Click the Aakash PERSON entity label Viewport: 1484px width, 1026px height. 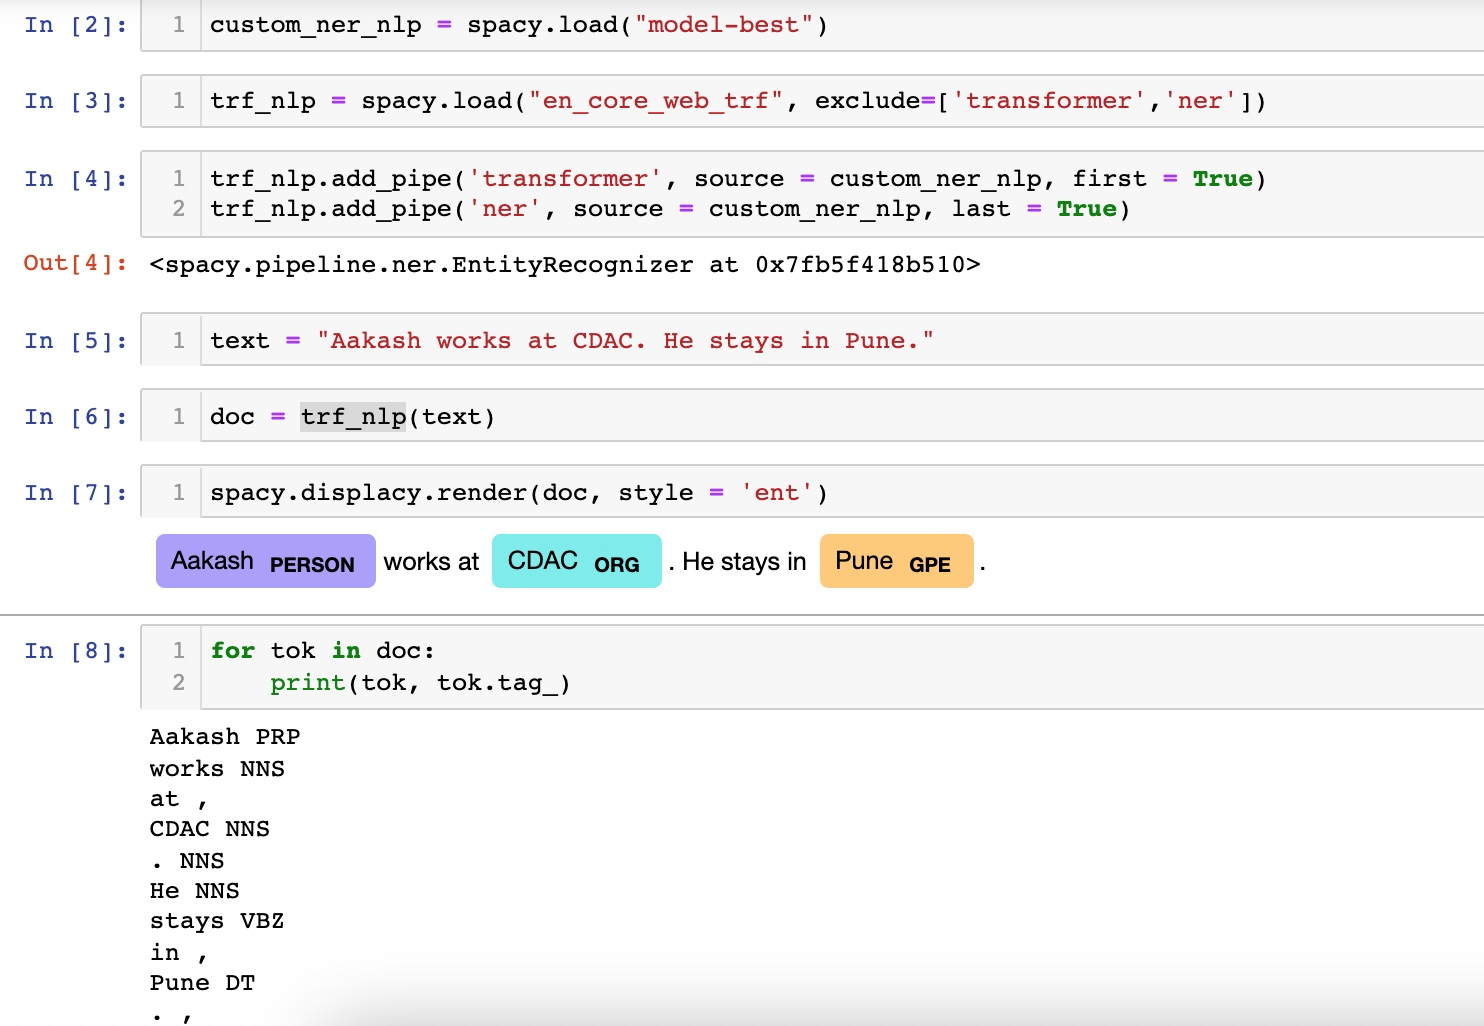click(265, 561)
